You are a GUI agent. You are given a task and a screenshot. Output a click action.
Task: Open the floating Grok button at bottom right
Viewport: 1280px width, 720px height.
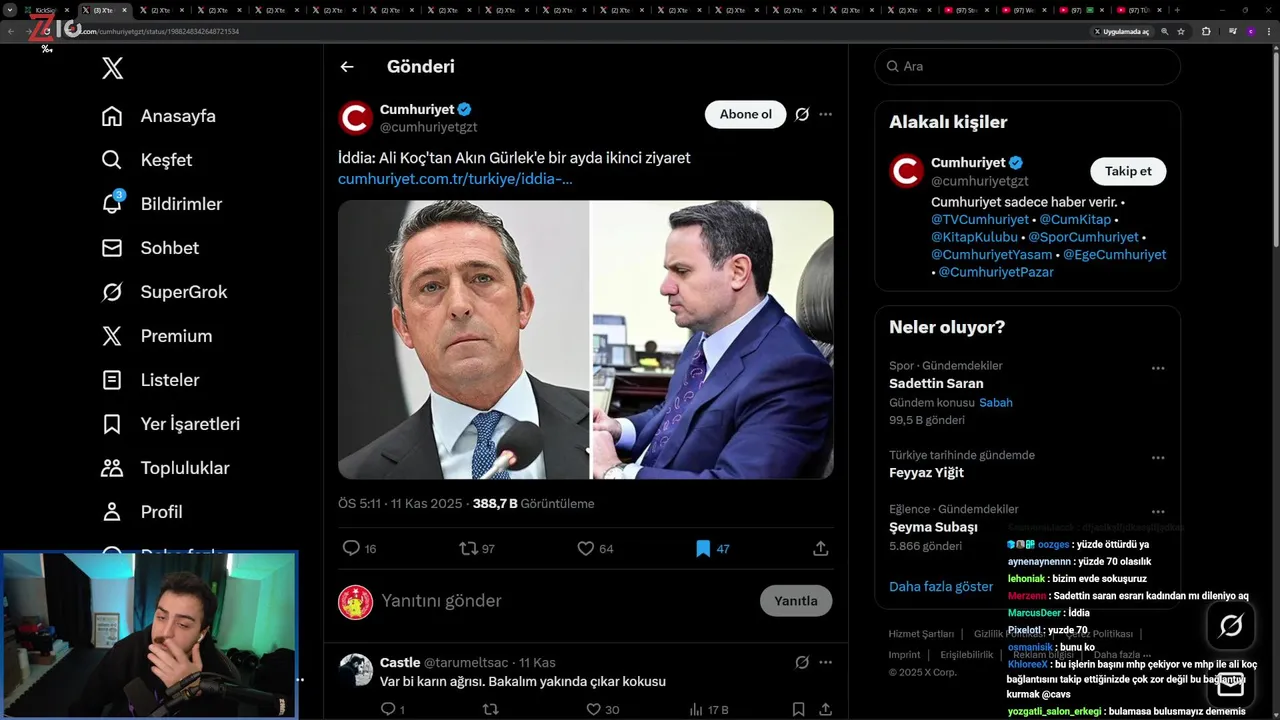point(1231,626)
